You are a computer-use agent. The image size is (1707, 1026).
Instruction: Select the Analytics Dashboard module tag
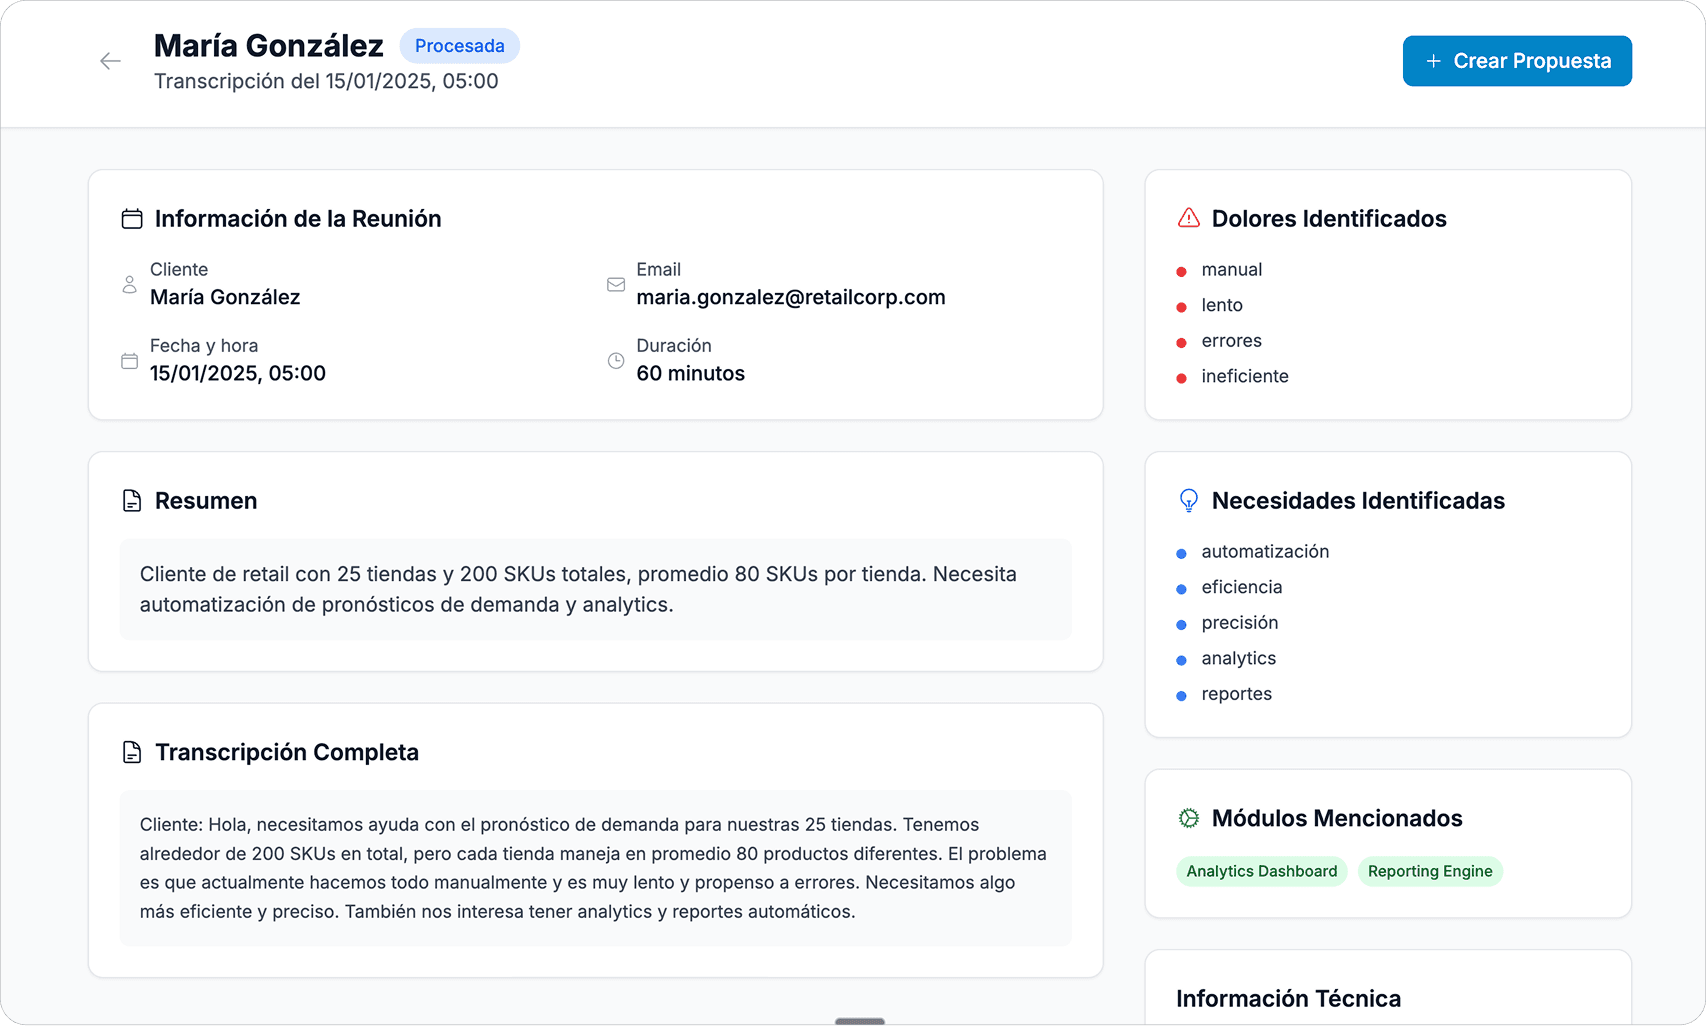tap(1261, 871)
